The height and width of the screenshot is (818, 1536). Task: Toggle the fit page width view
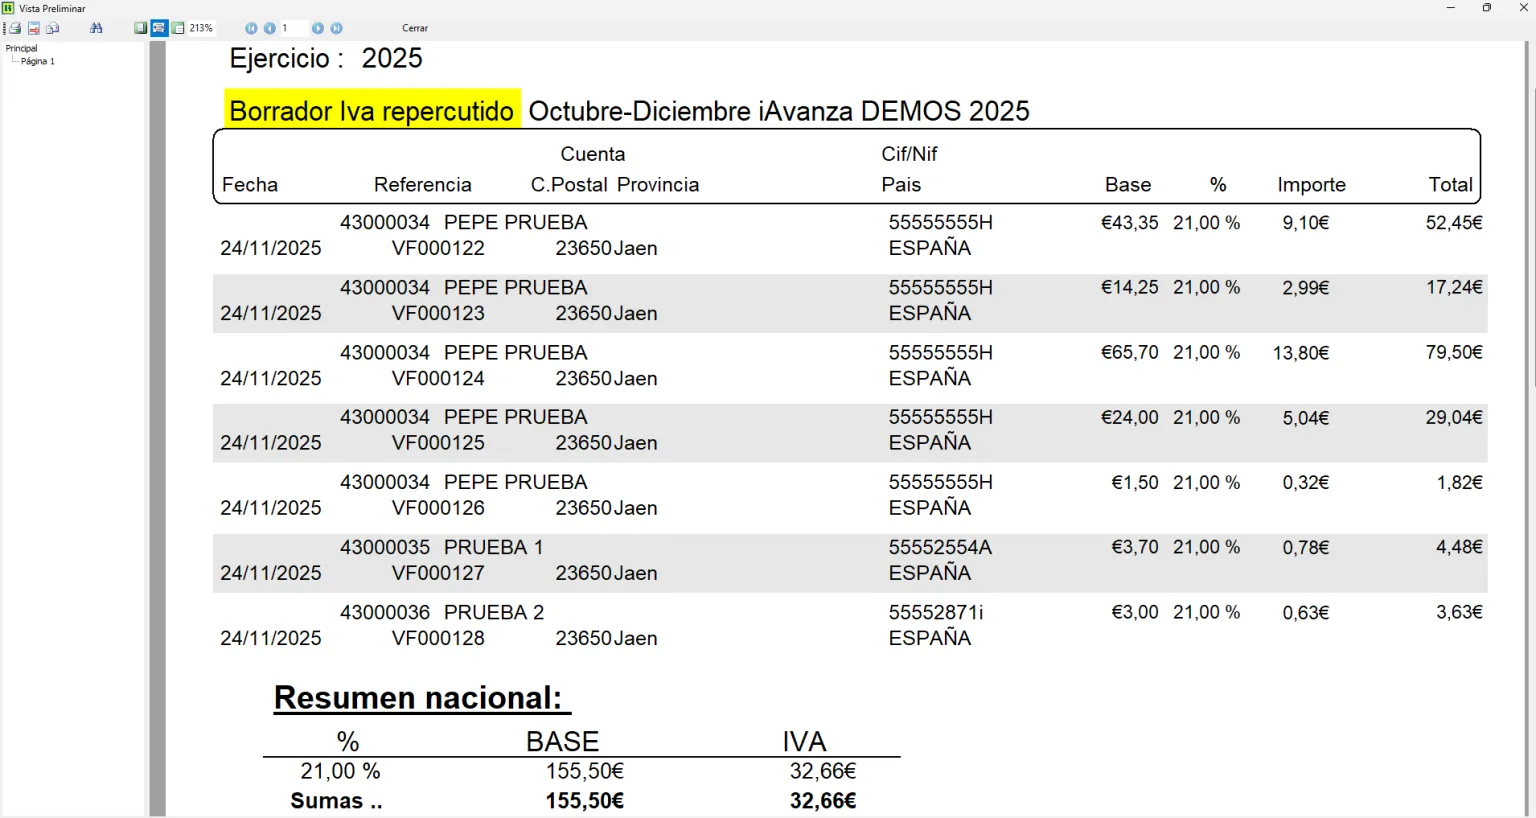point(159,28)
